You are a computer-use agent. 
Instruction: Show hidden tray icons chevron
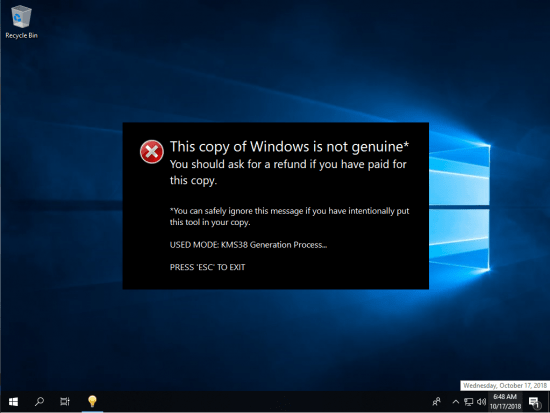click(455, 402)
